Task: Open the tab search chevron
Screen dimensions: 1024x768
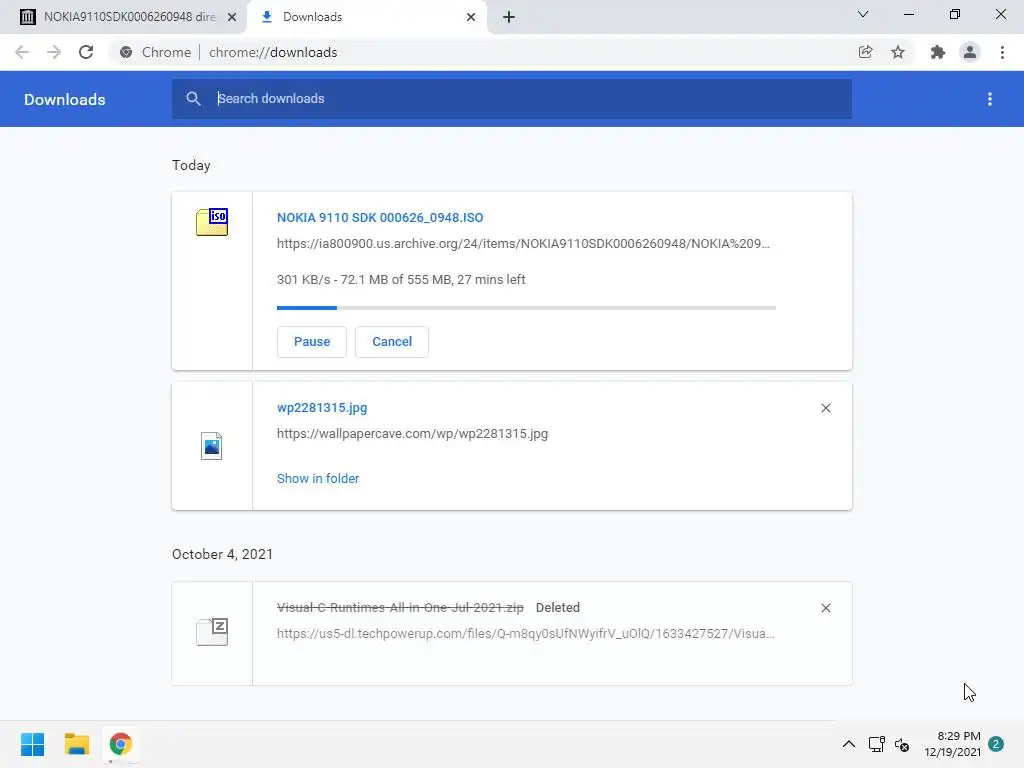Action: [x=863, y=14]
